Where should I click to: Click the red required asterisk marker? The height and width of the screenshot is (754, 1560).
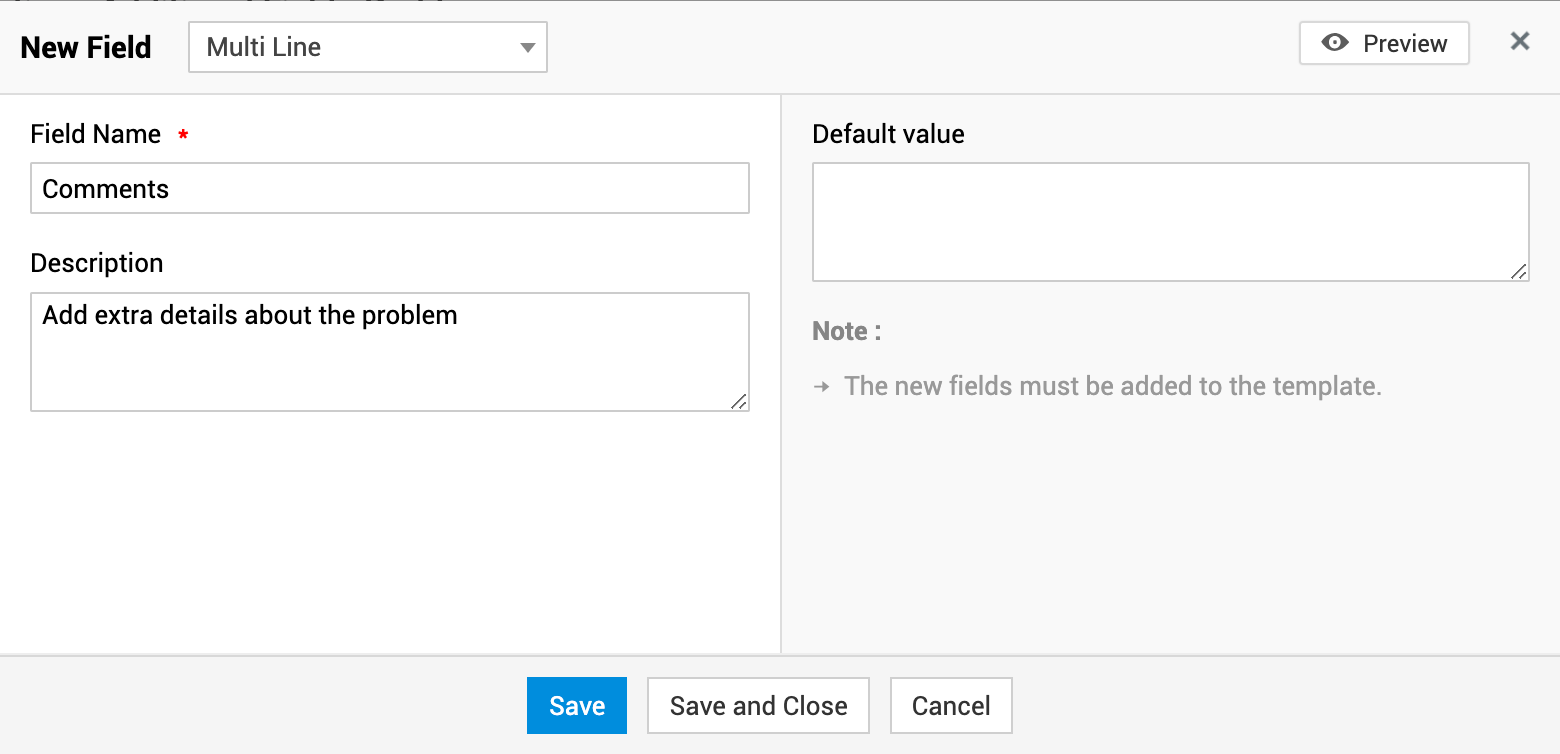click(183, 135)
